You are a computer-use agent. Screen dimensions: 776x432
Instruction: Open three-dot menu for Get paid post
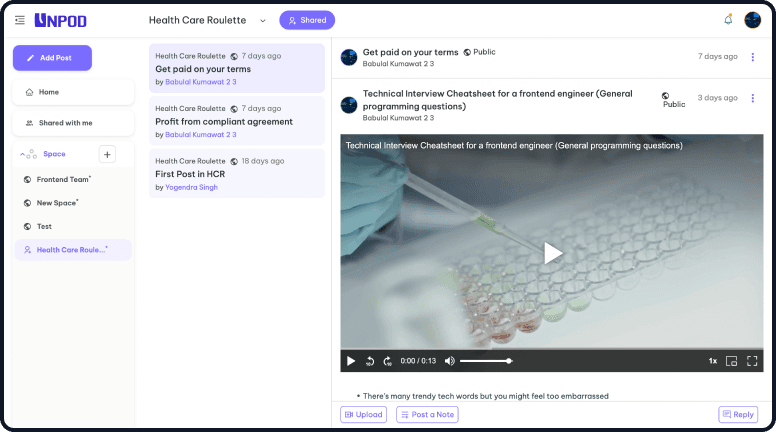tap(753, 57)
